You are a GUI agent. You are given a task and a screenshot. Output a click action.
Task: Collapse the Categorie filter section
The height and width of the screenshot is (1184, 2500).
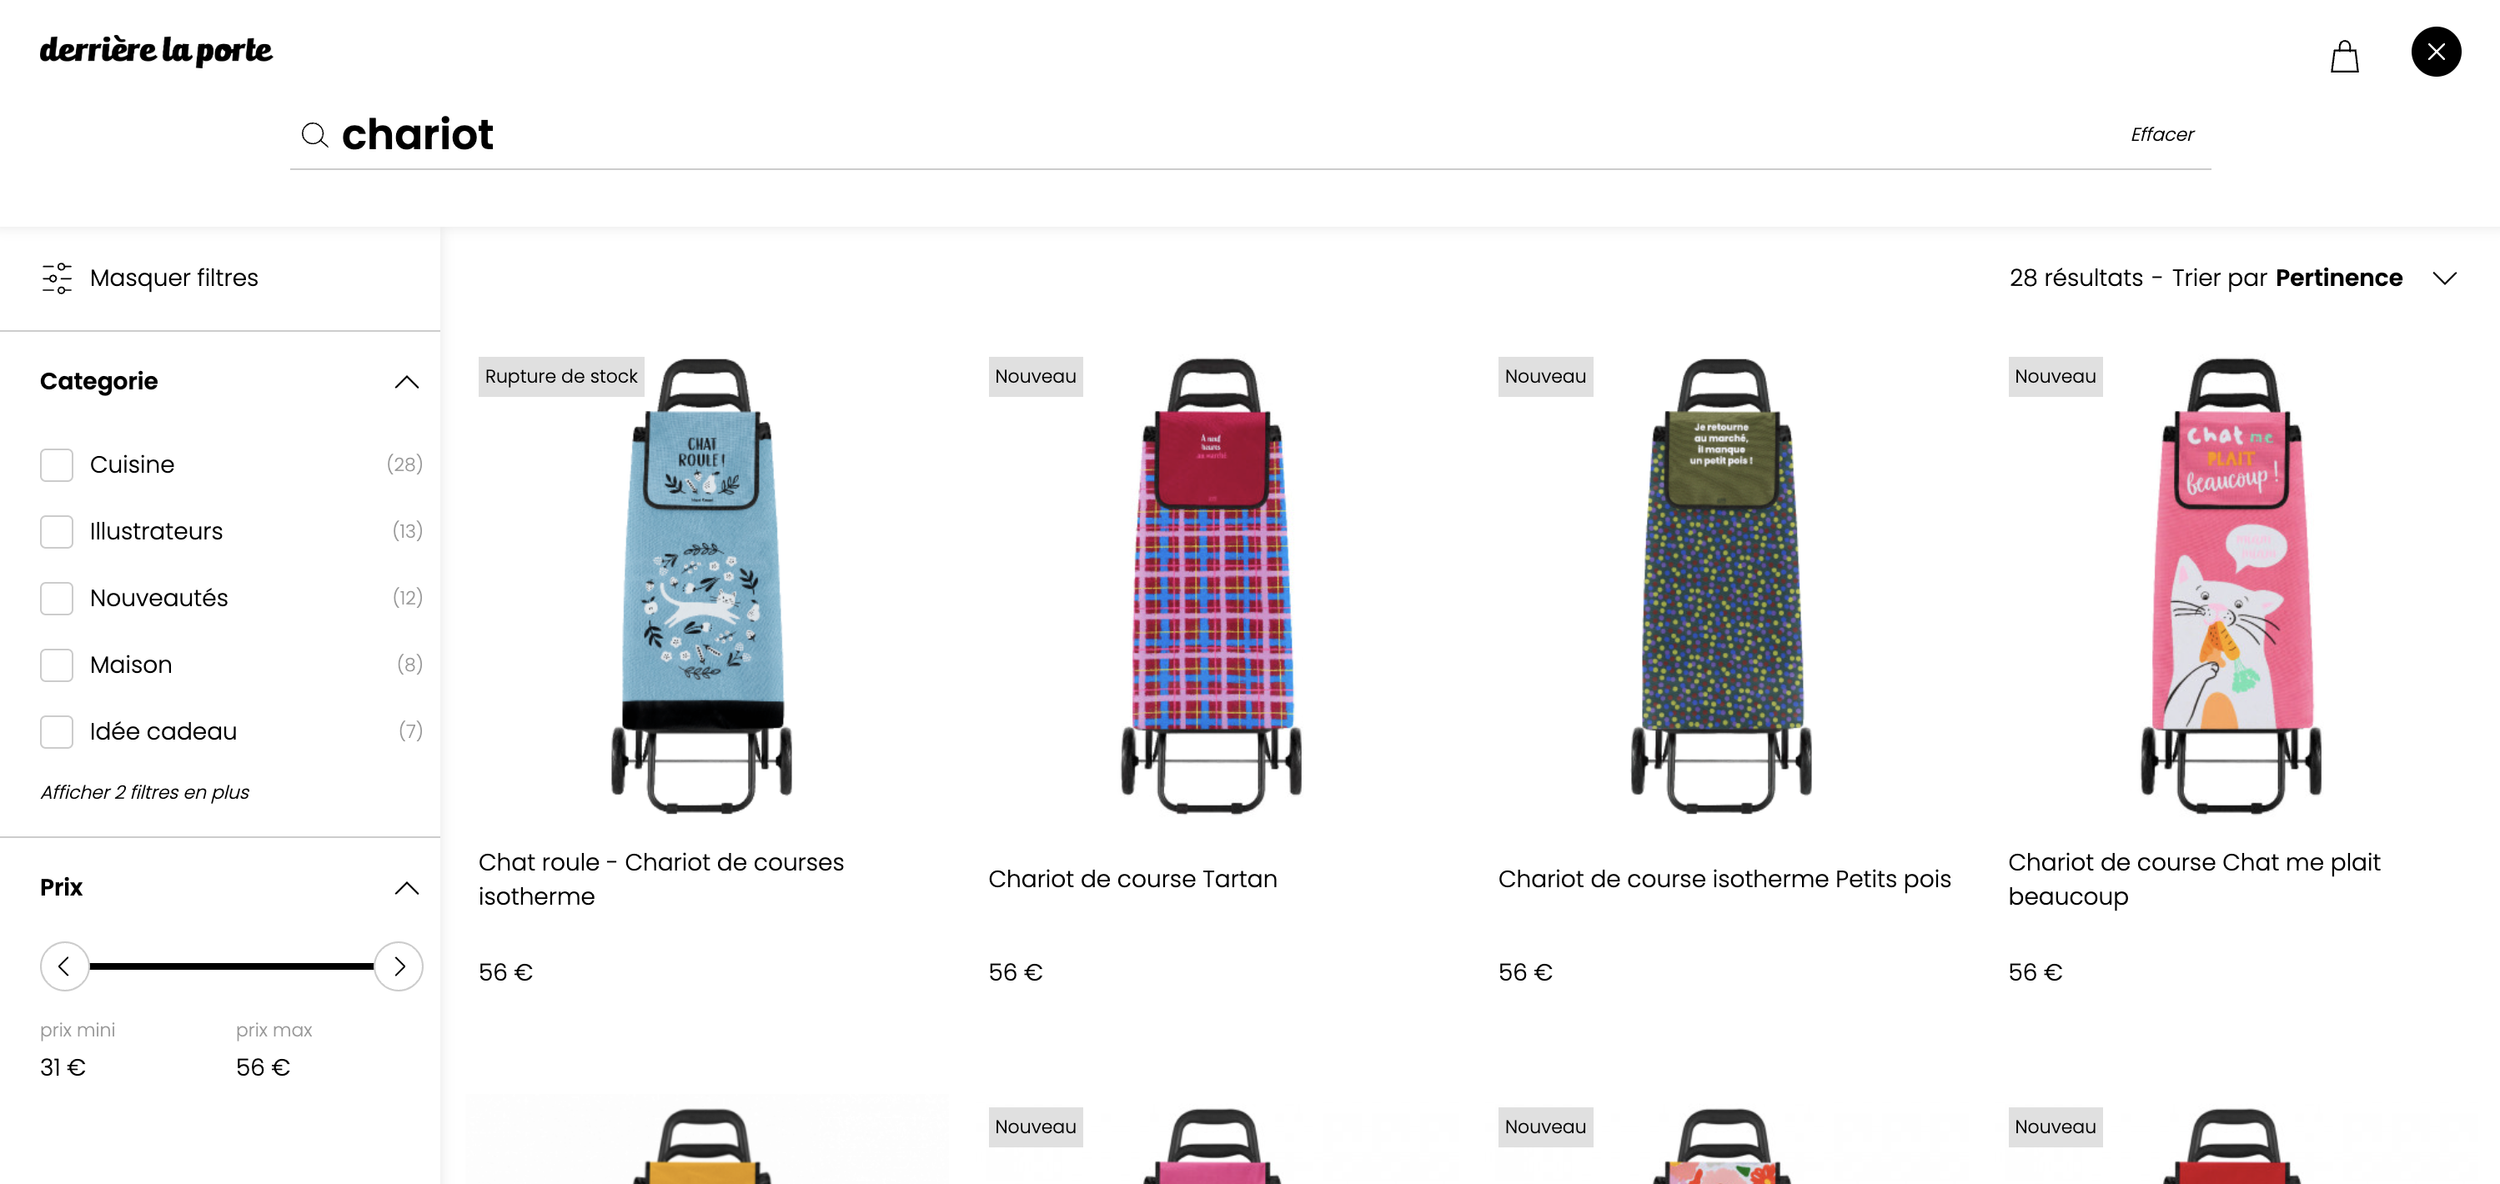(x=406, y=382)
